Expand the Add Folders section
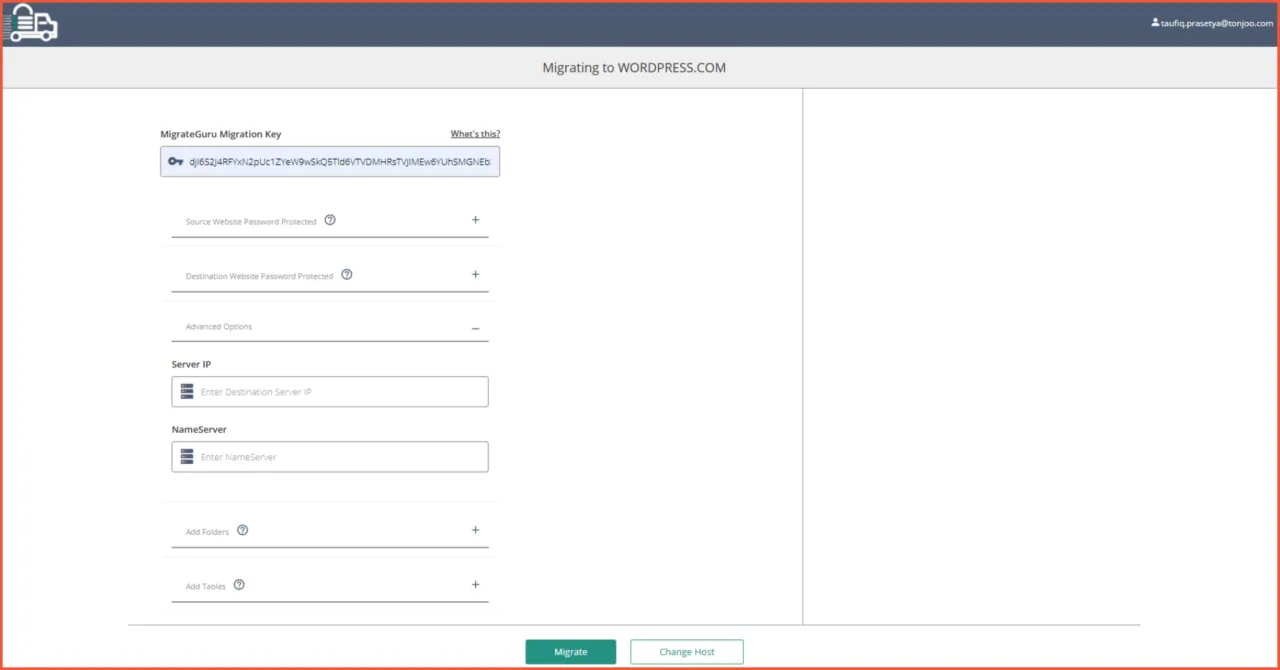This screenshot has height=670, width=1280. [475, 530]
